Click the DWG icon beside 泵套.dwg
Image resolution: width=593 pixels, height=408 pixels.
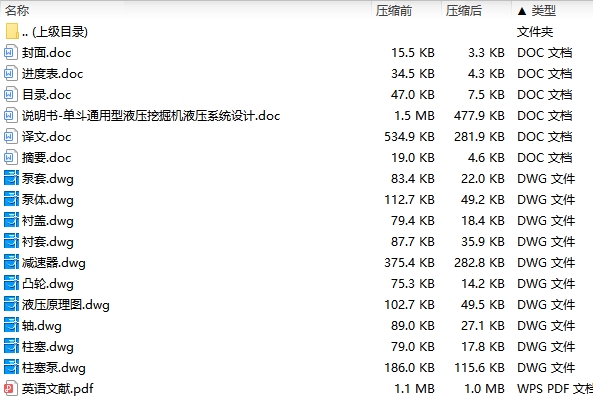click(x=11, y=178)
